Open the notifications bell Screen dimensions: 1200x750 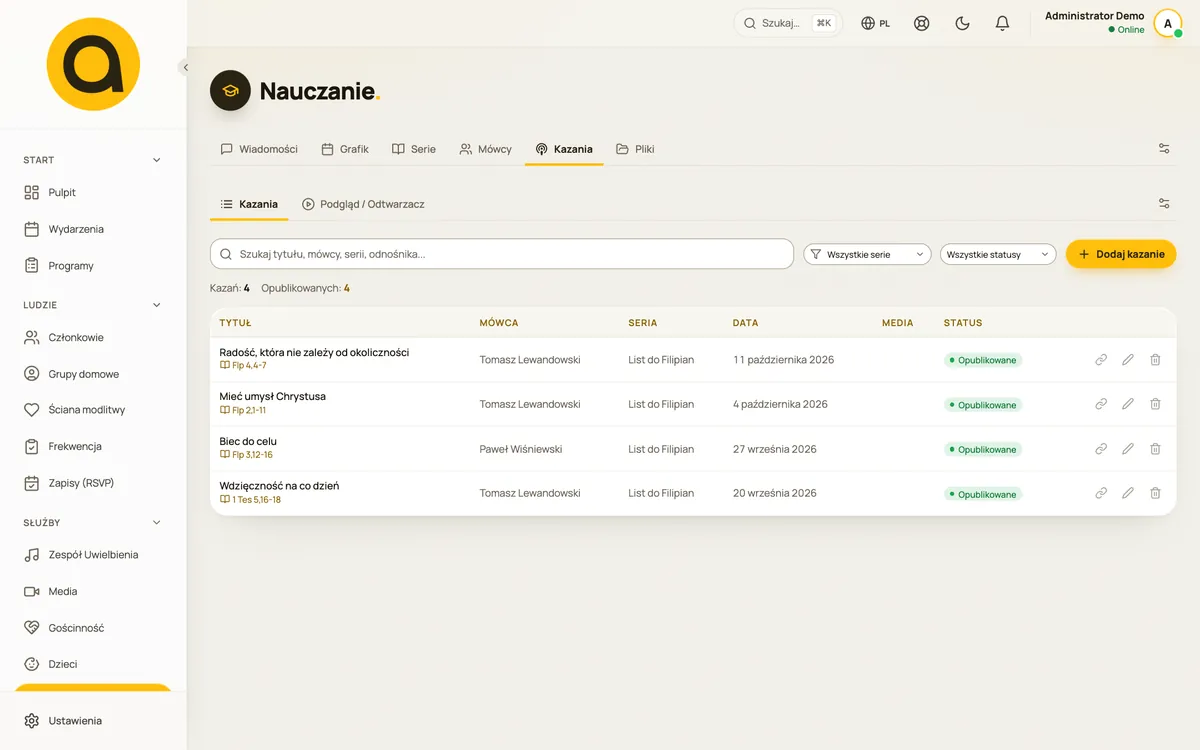(x=1002, y=23)
